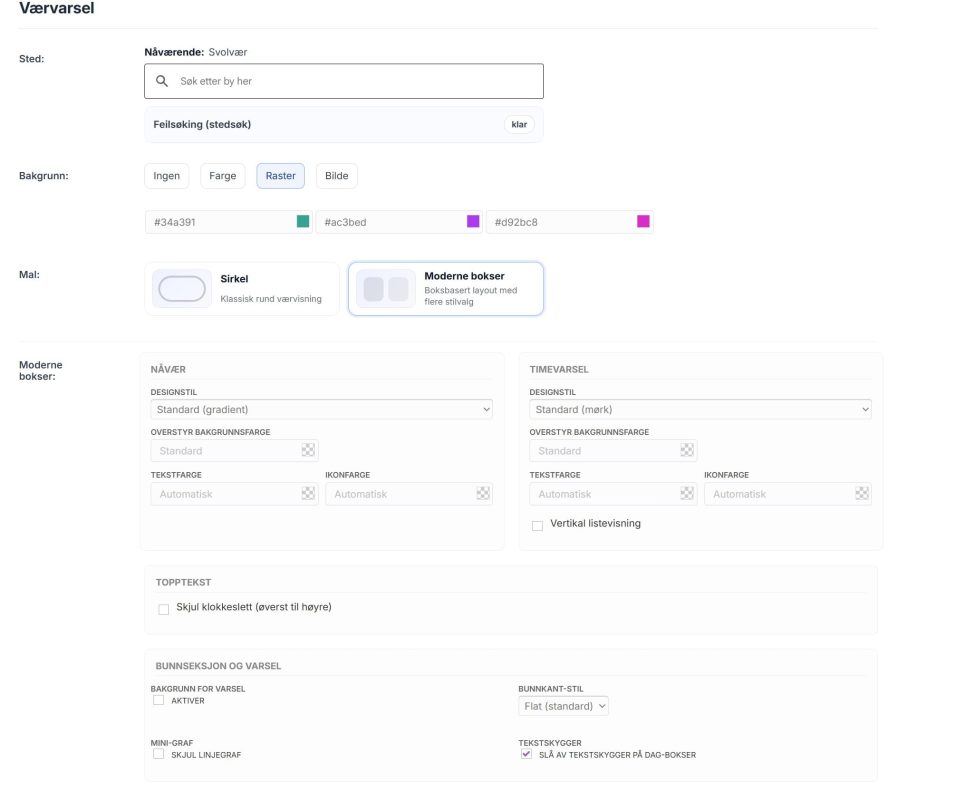Open the NÅVÆR Designstil dropdown
Viewport: 975px width, 800px height.
321,410
